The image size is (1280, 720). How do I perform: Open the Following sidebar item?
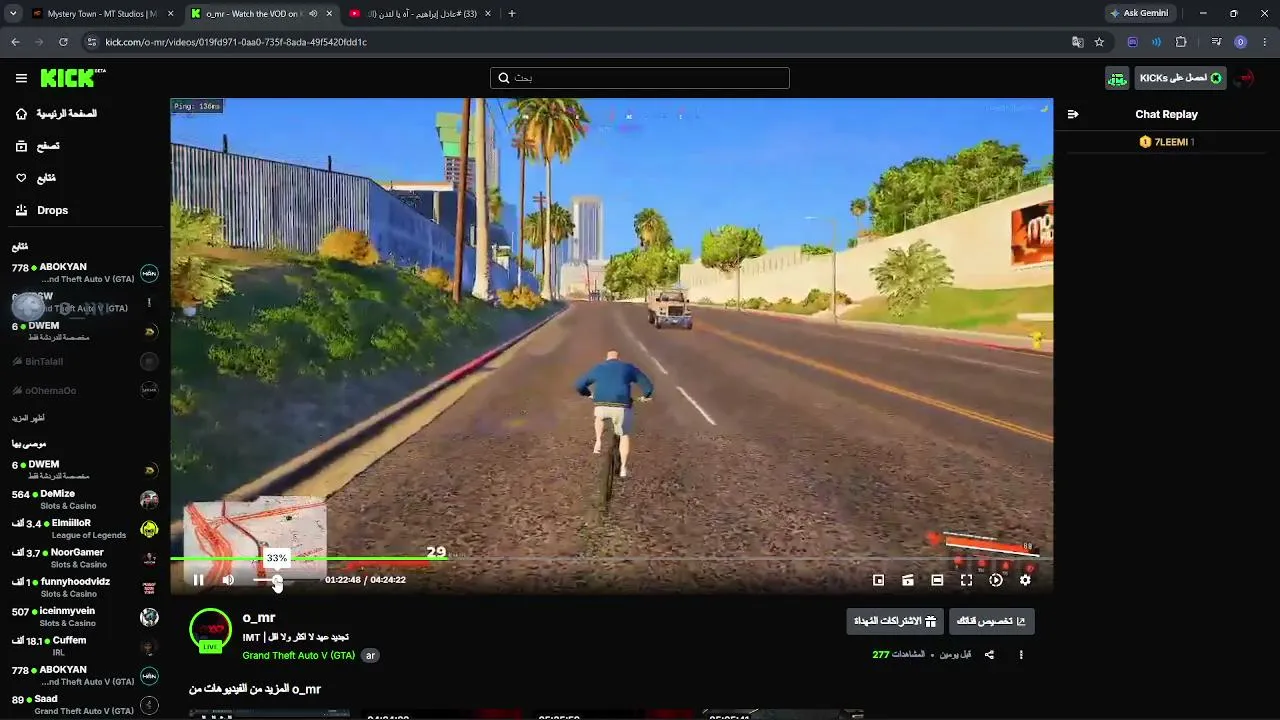point(36,178)
